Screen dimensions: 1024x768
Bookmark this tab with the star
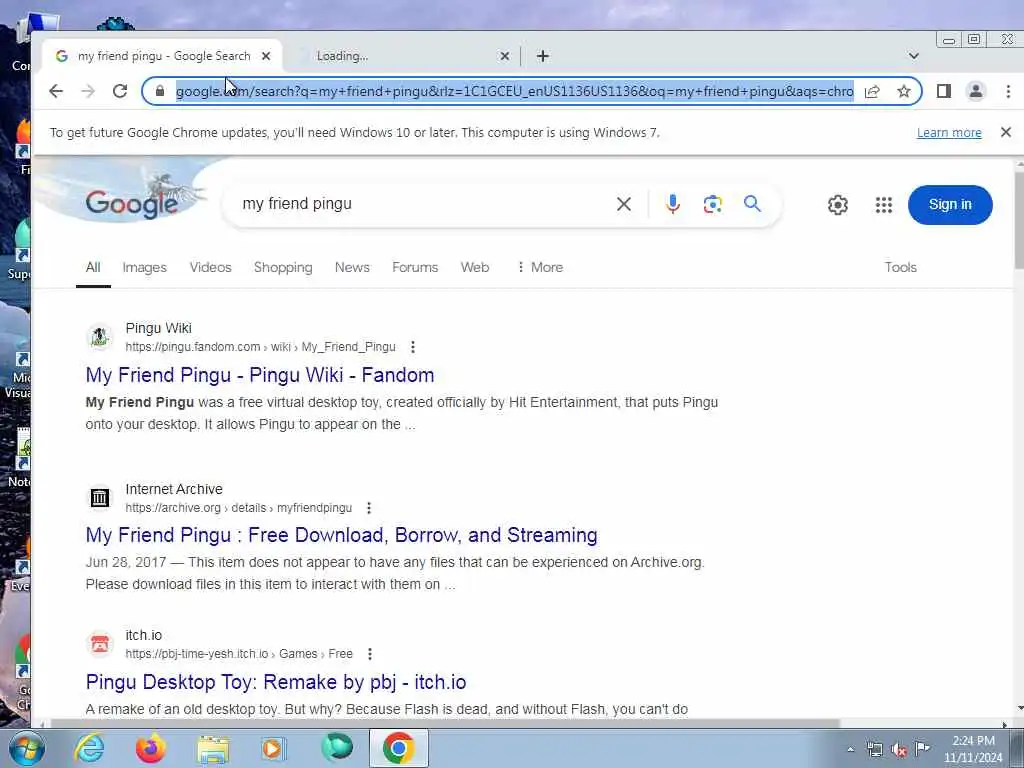[904, 91]
